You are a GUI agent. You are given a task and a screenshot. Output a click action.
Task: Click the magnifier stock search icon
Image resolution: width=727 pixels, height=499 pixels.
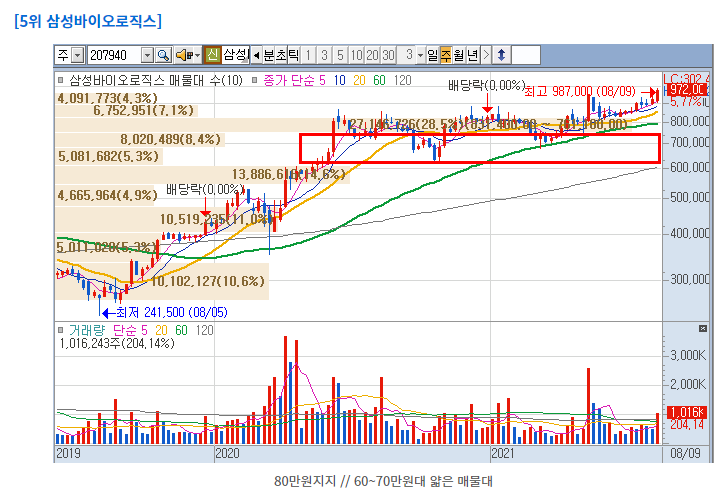[x=163, y=55]
